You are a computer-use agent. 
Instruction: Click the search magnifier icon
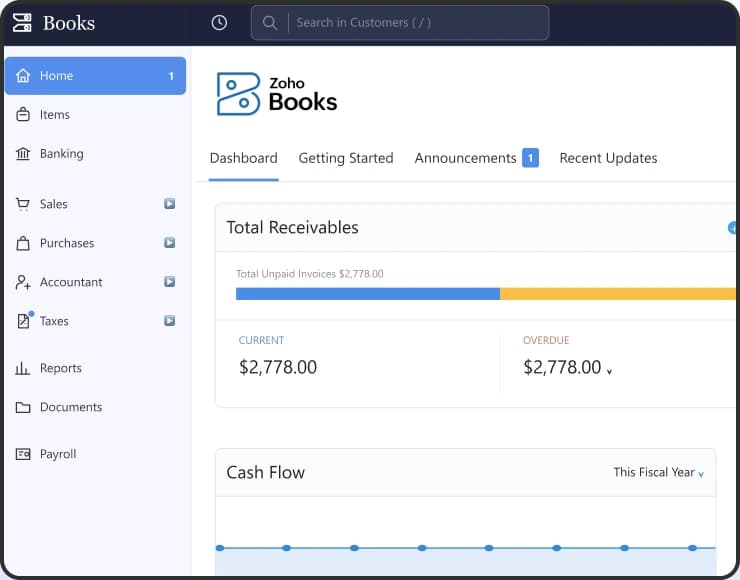coord(269,23)
